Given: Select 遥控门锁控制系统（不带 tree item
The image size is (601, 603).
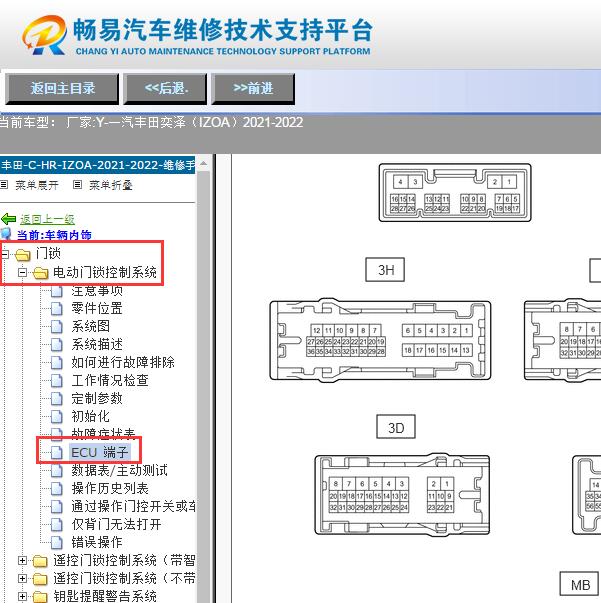Looking at the screenshot, I should click(x=124, y=578).
